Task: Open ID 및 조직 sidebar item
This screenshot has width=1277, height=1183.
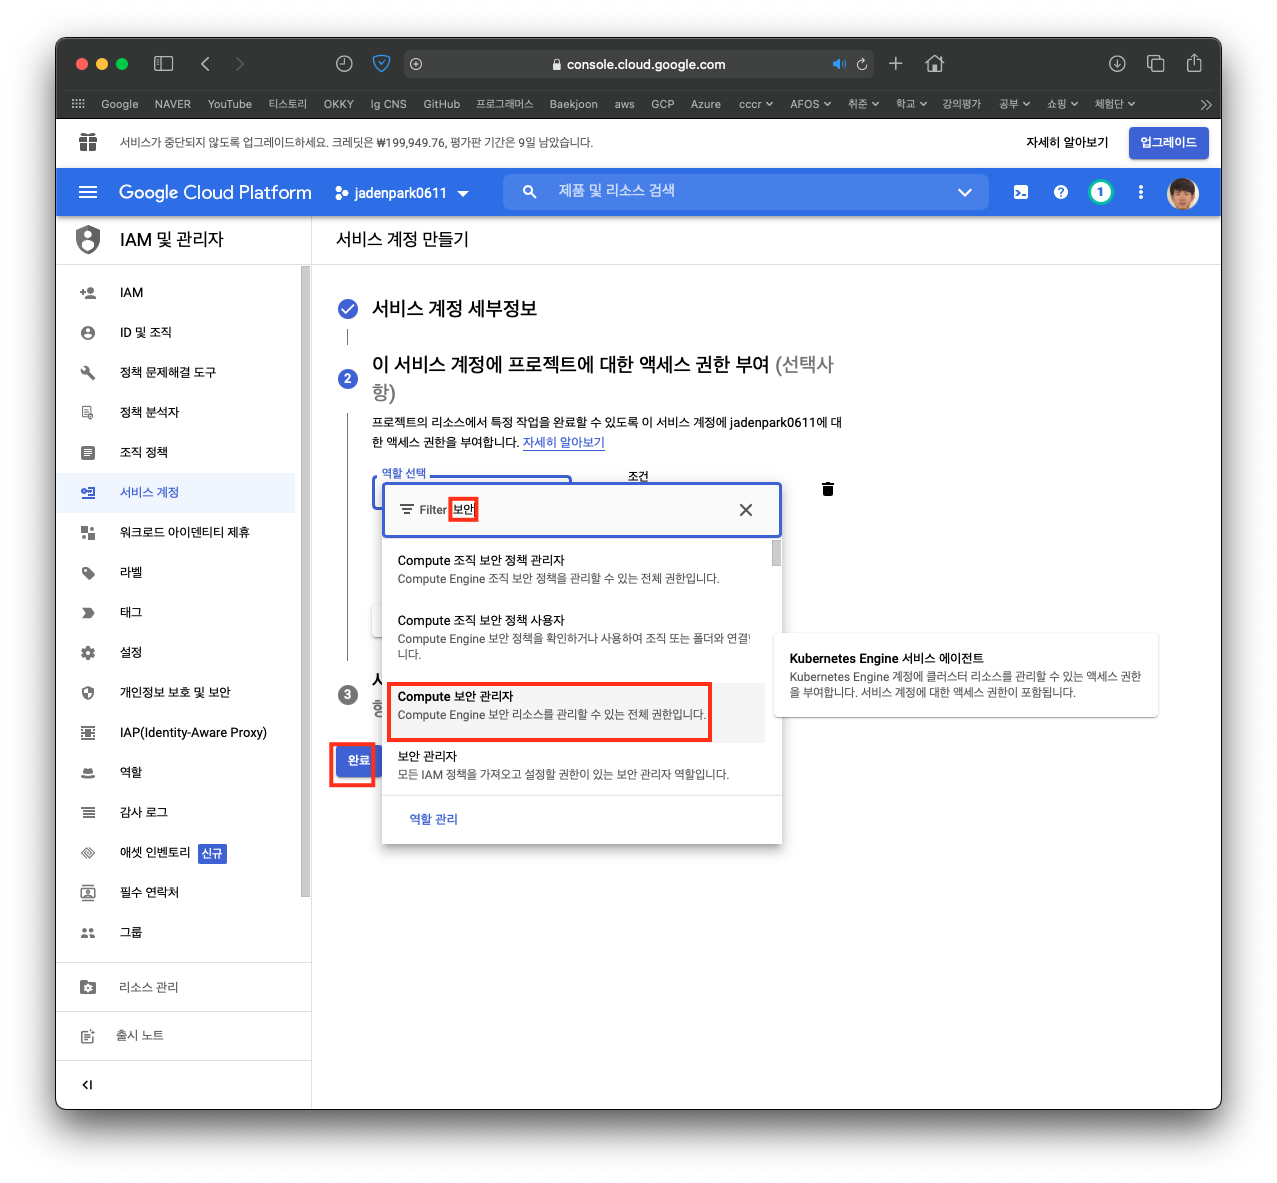Action: click(x=176, y=333)
